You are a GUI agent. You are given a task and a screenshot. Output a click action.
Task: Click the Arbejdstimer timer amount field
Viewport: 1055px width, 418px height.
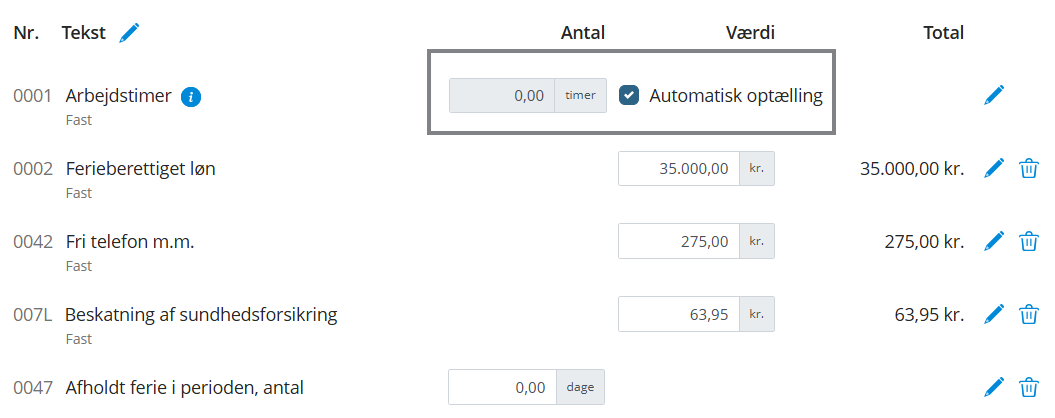[502, 96]
